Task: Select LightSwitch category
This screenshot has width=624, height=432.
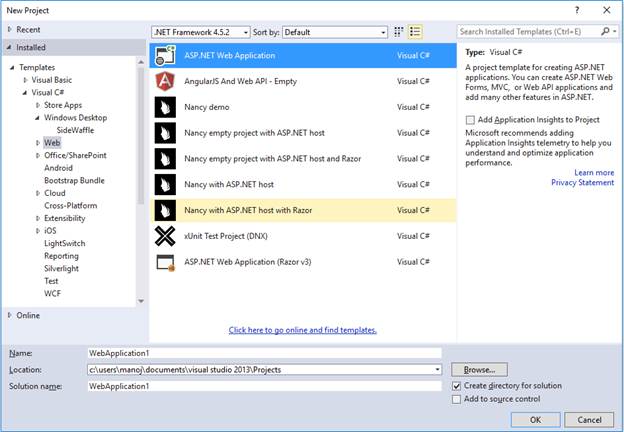Action: [64, 243]
